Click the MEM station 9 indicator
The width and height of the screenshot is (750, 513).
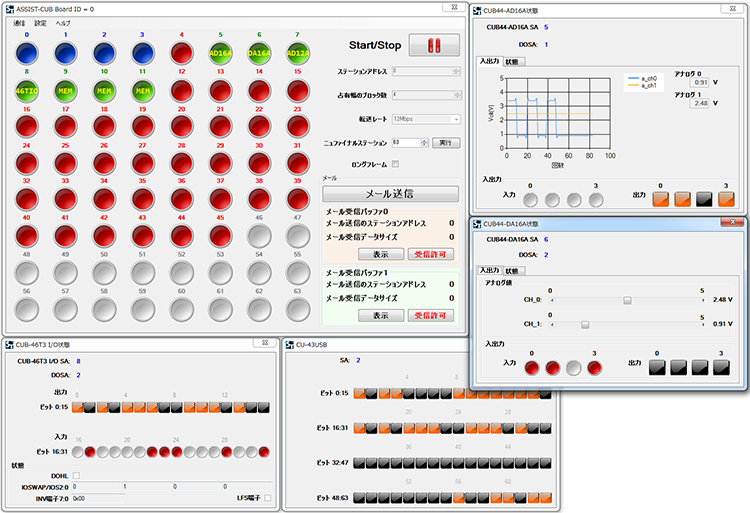pos(66,90)
